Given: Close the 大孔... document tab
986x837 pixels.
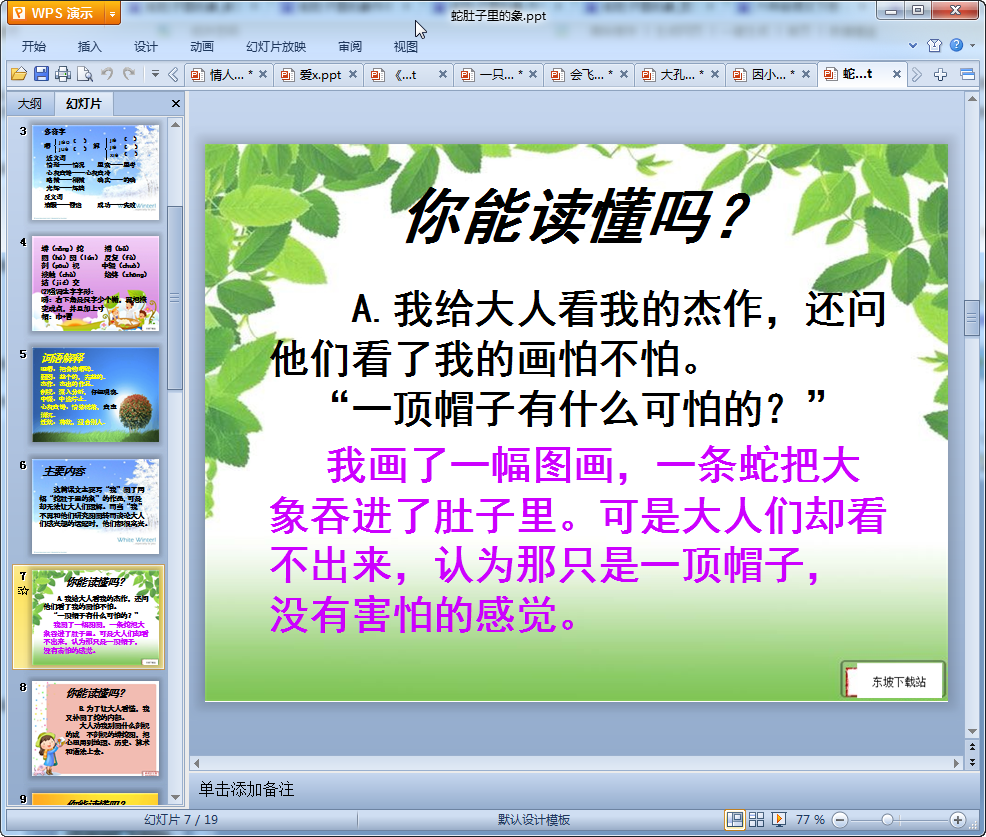Looking at the screenshot, I should click(x=714, y=74).
